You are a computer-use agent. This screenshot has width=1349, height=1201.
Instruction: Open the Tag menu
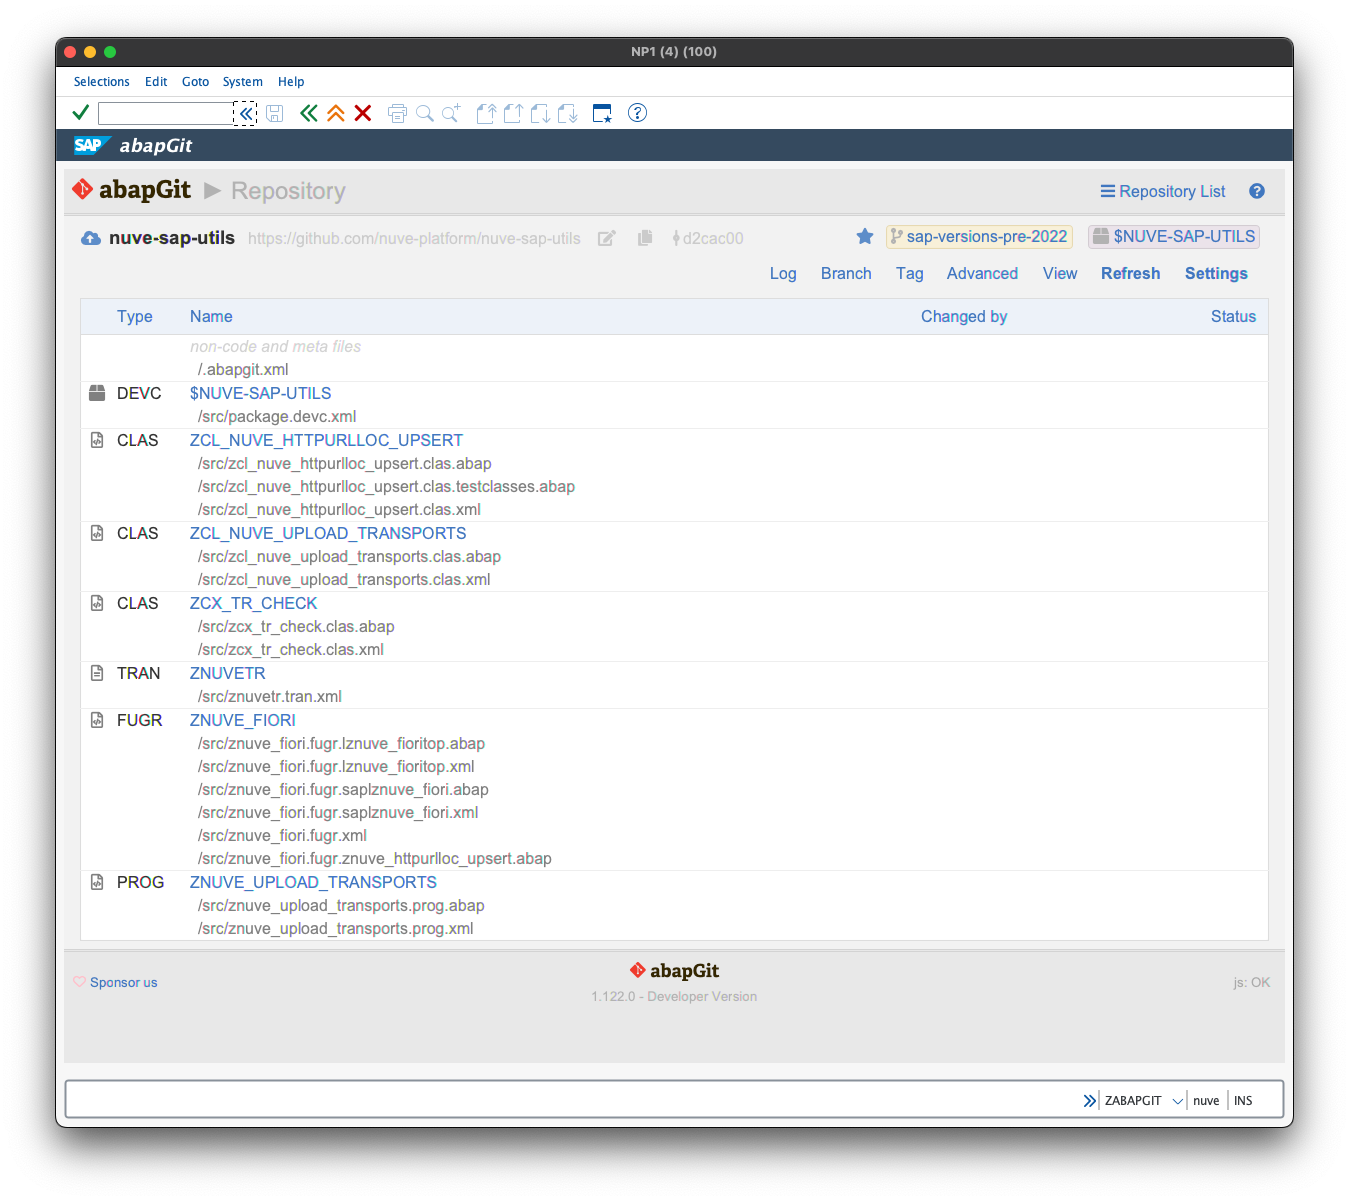[910, 274]
